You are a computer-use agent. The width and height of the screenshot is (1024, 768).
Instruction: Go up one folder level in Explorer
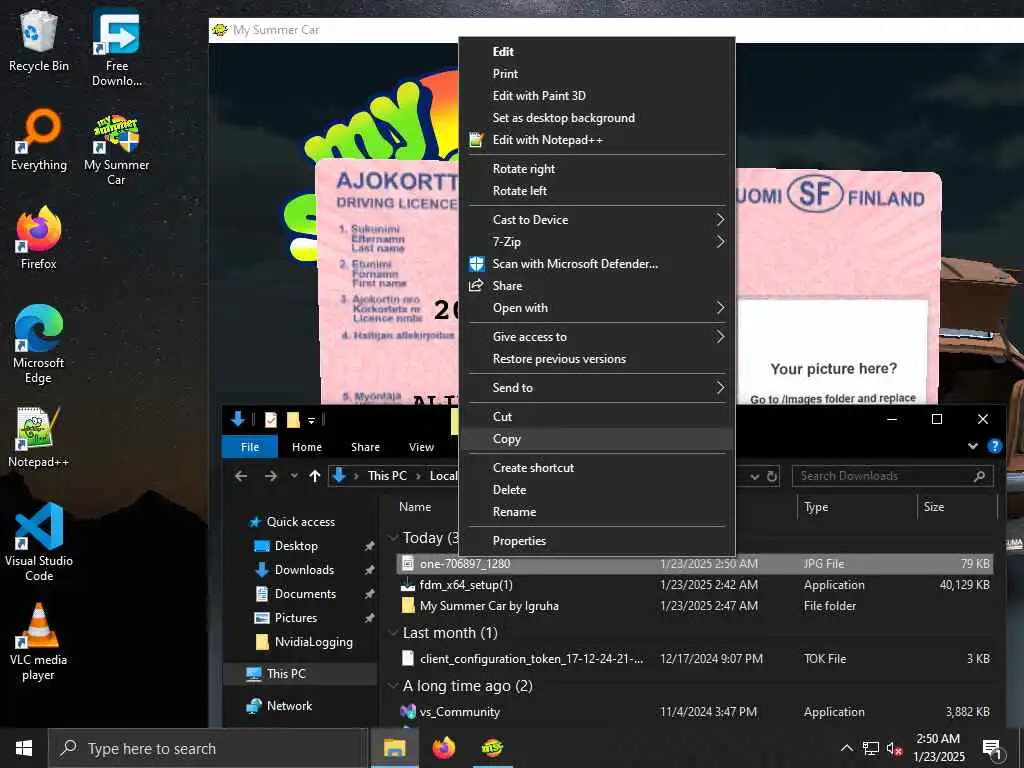(x=315, y=476)
